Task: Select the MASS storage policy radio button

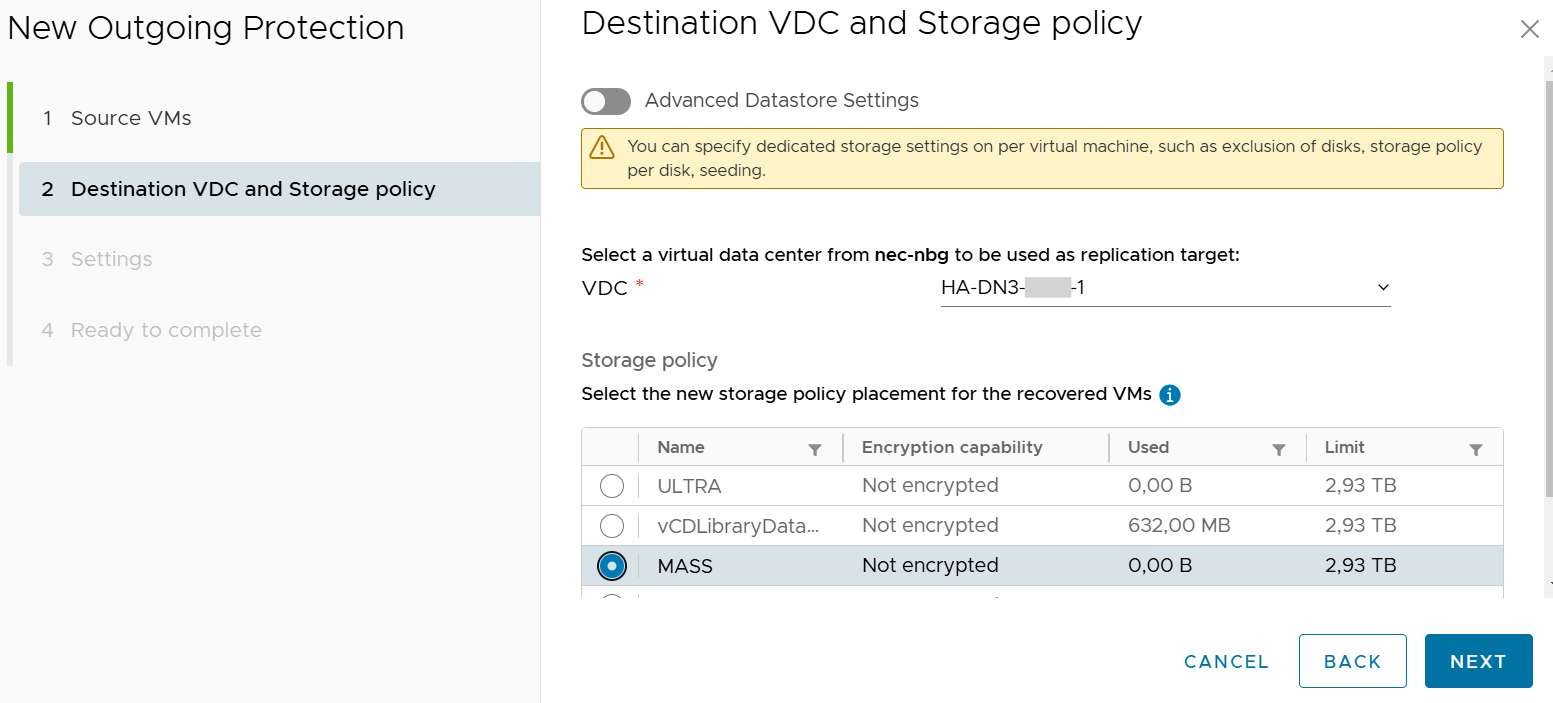Action: [611, 566]
